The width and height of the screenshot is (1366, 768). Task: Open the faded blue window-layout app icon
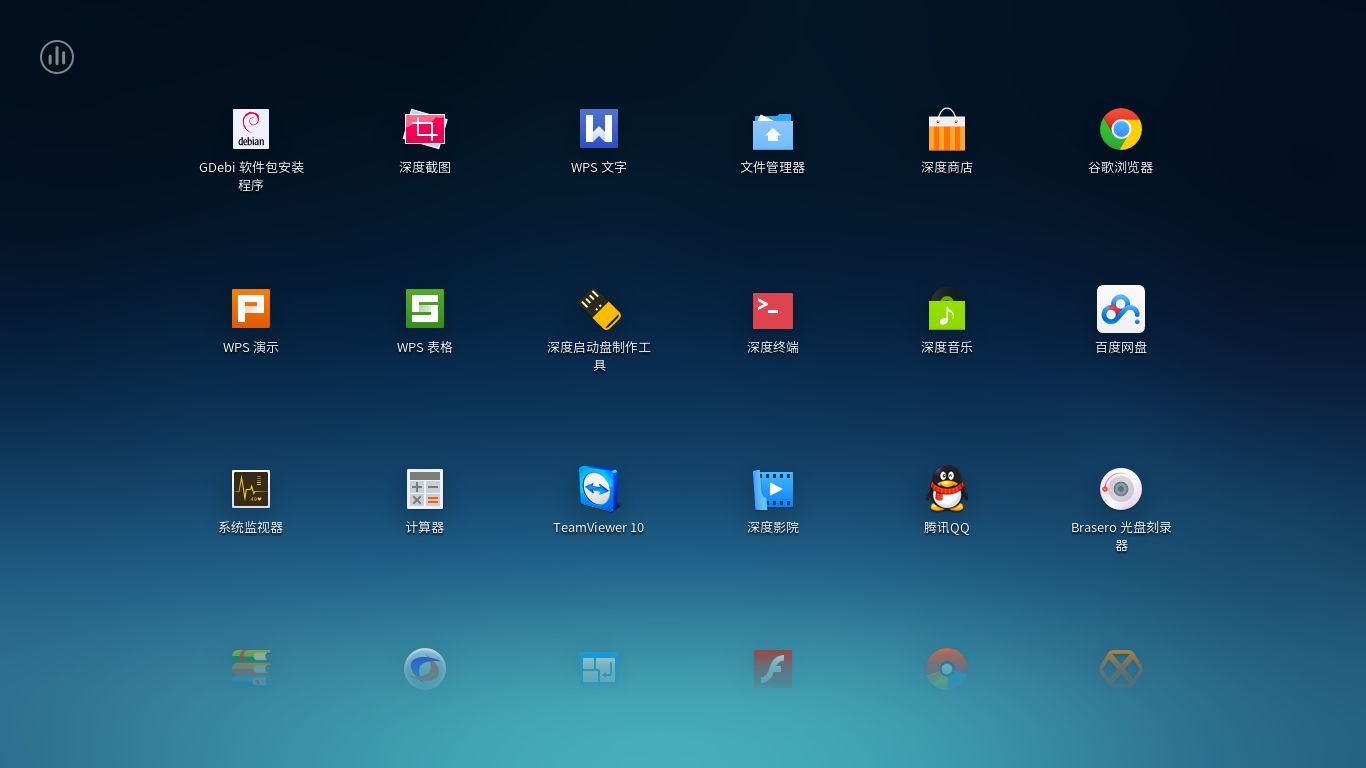[599, 669]
